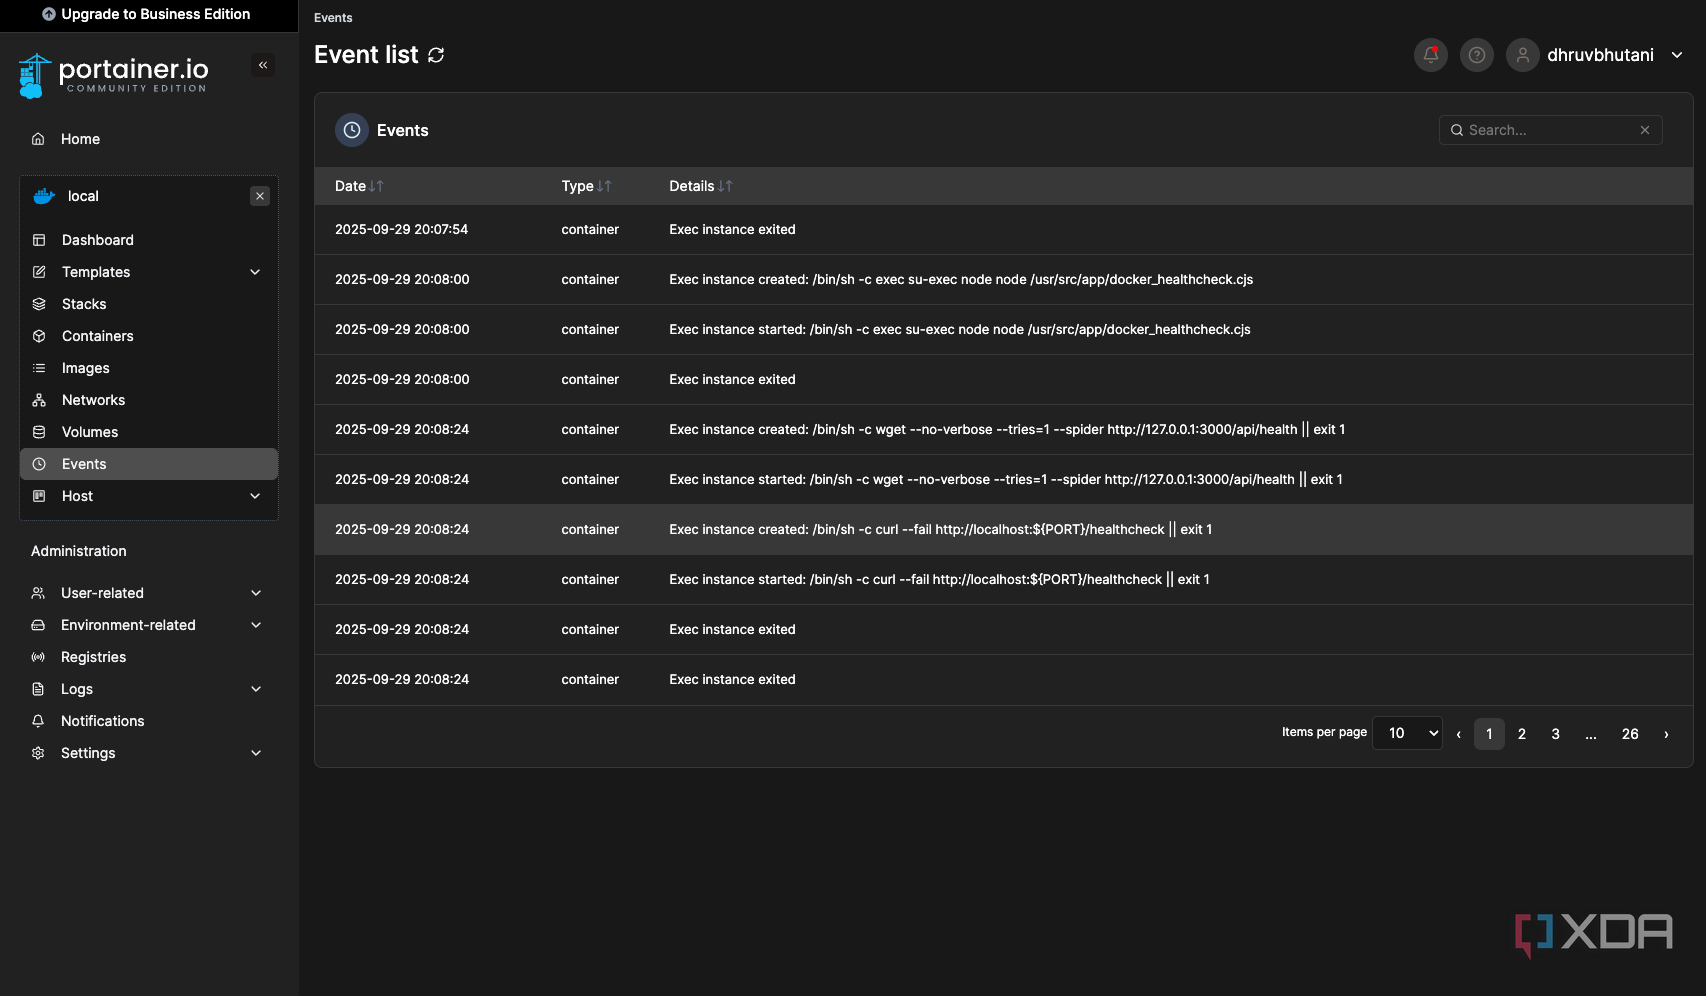Go to the next page arrow
The height and width of the screenshot is (996, 1706).
tap(1666, 734)
